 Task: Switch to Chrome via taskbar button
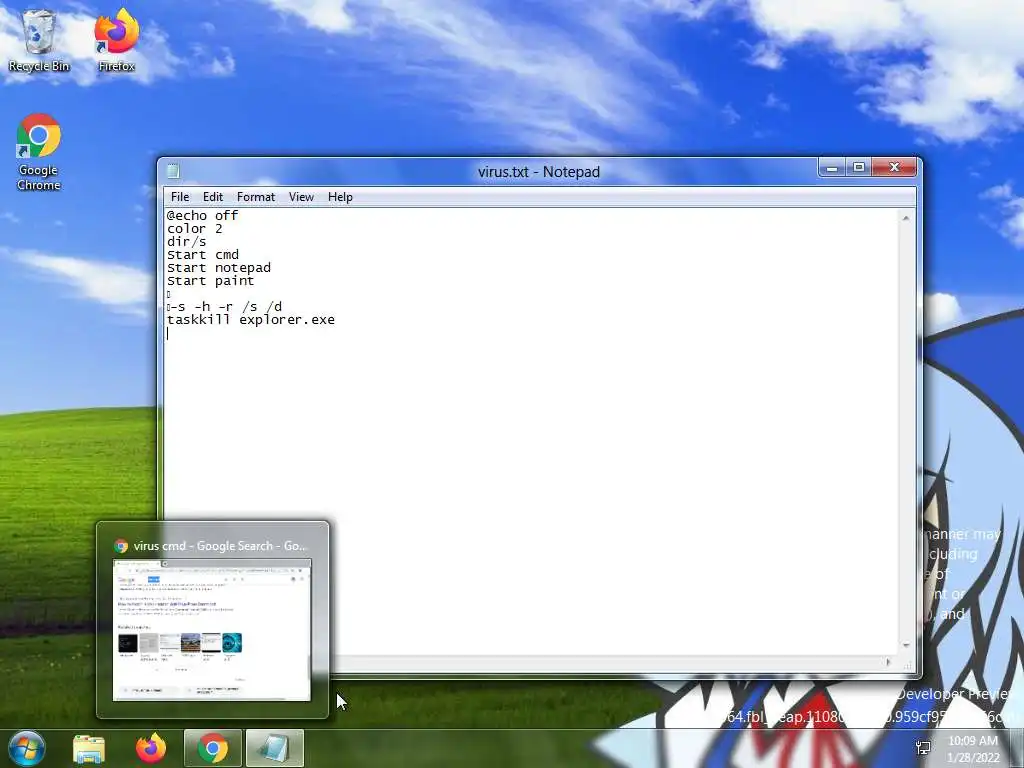(x=212, y=748)
